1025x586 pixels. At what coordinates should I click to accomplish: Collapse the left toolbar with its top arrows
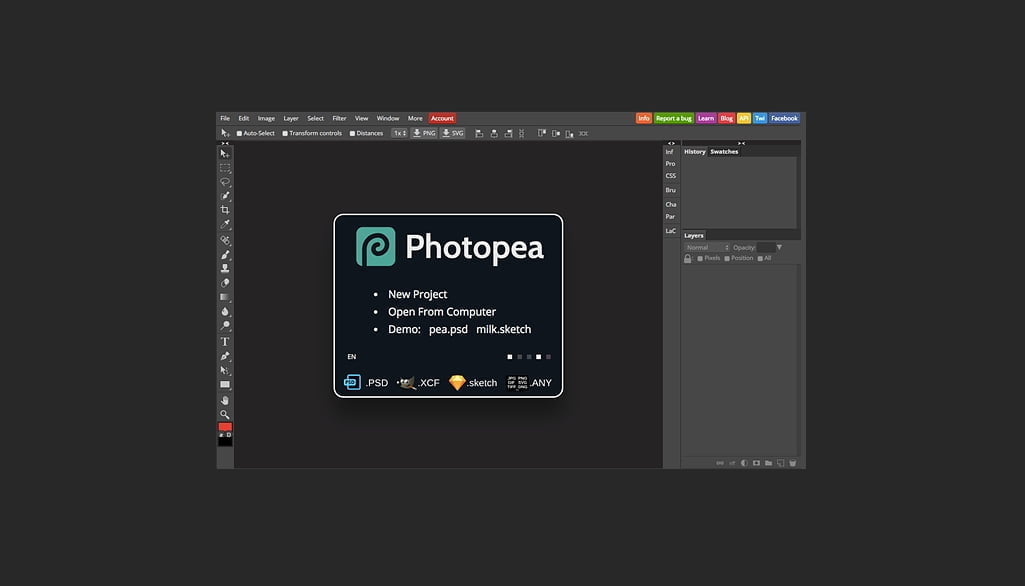click(225, 143)
